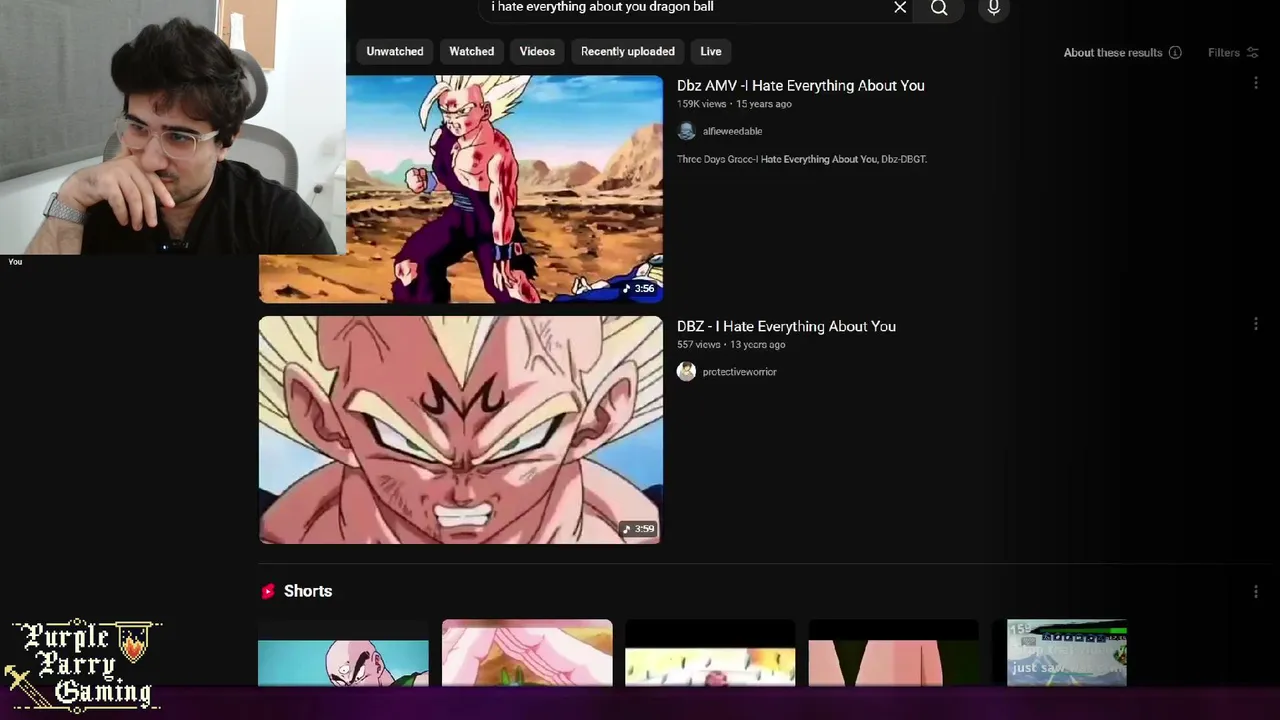Open the second Short with the pink thumbnail
The height and width of the screenshot is (720, 1280).
527,653
